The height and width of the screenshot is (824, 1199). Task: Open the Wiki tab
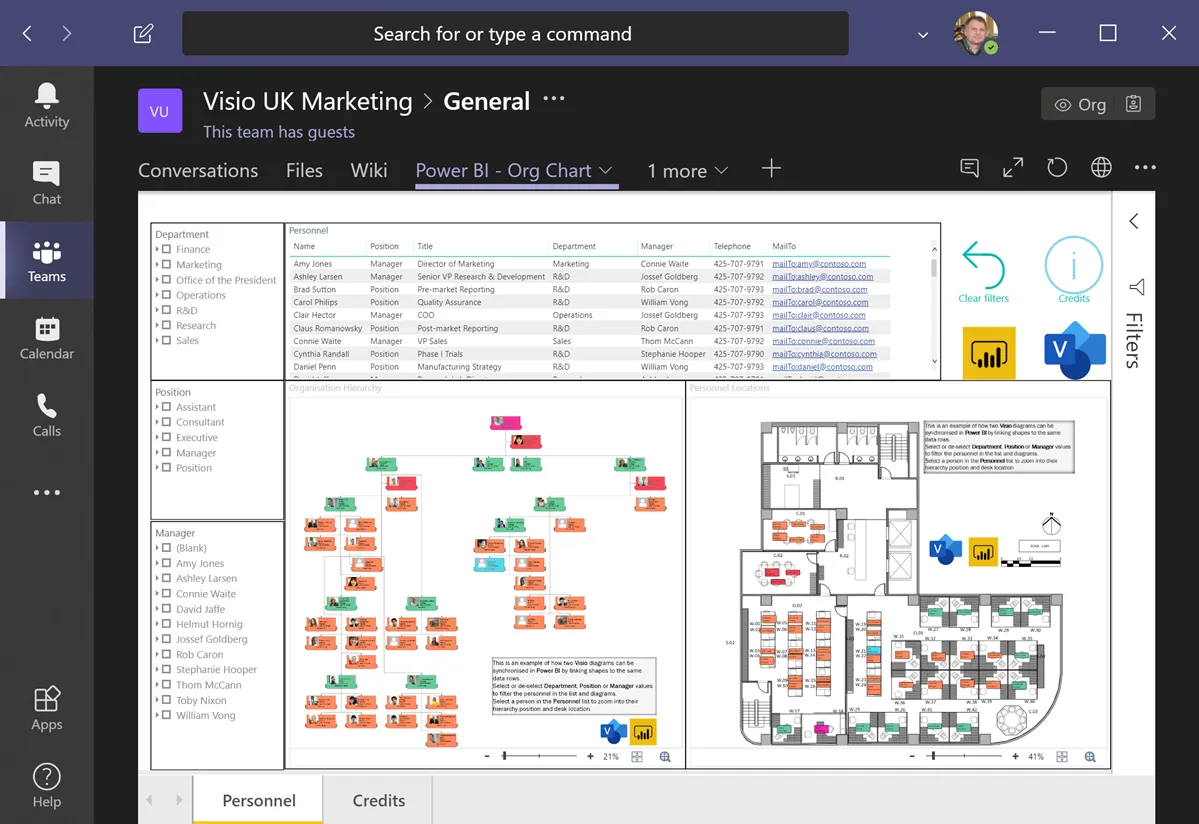(368, 170)
